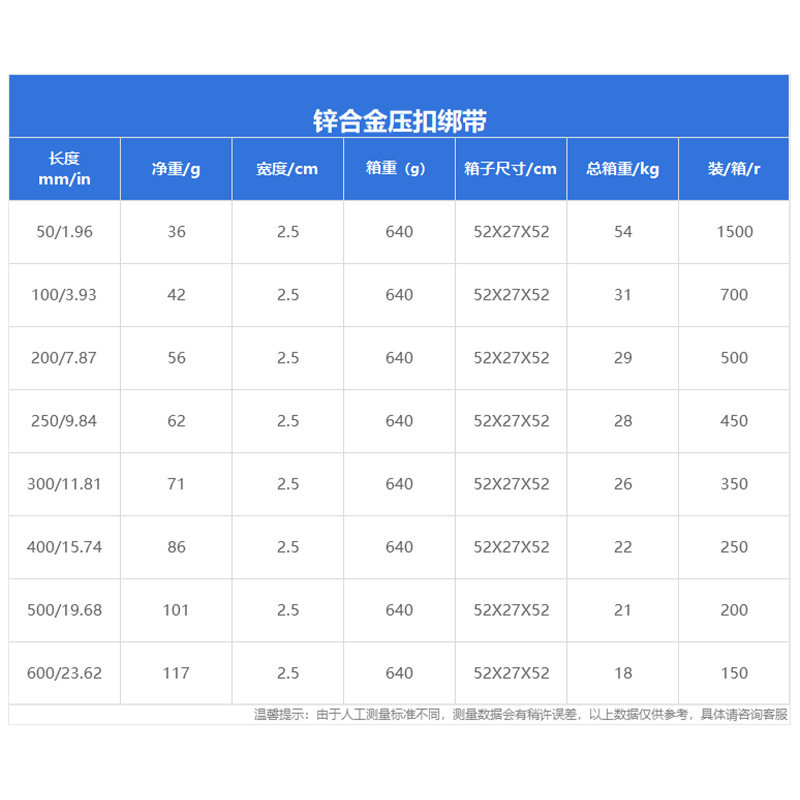The image size is (800, 800).
Task: Click the length cell 300/11.81
Action: pos(64,484)
